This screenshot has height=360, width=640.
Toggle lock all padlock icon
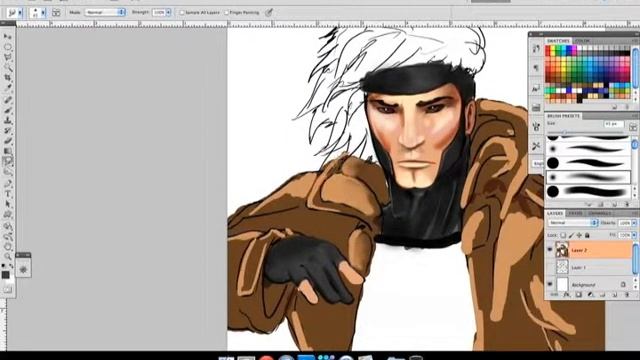[x=587, y=236]
